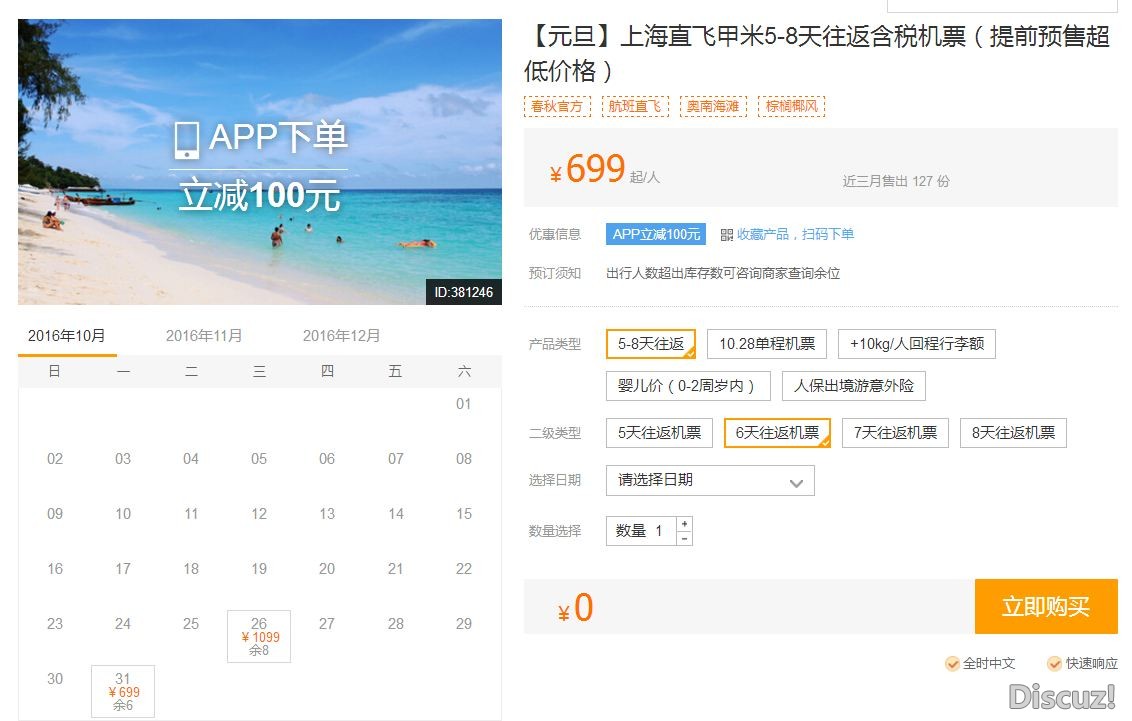The image size is (1132, 721).
Task: Choose the 婴儿价（0-2周岁内） option
Action: tap(689, 386)
